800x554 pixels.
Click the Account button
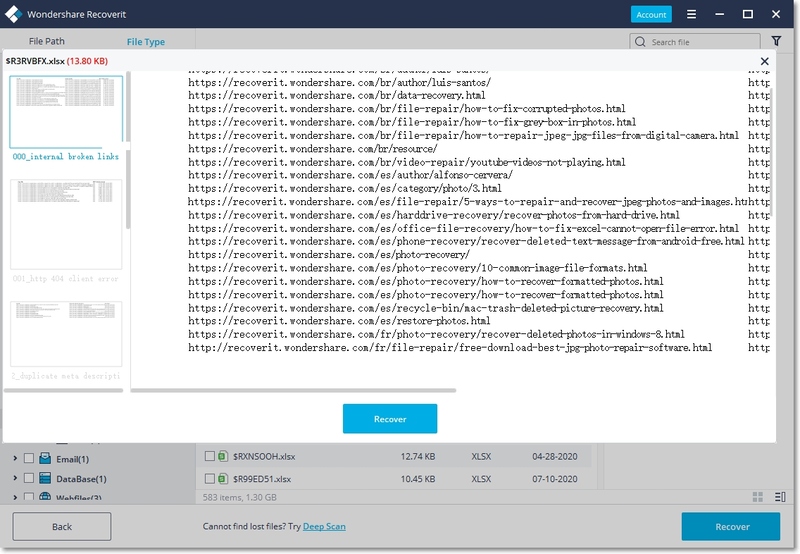click(x=651, y=14)
